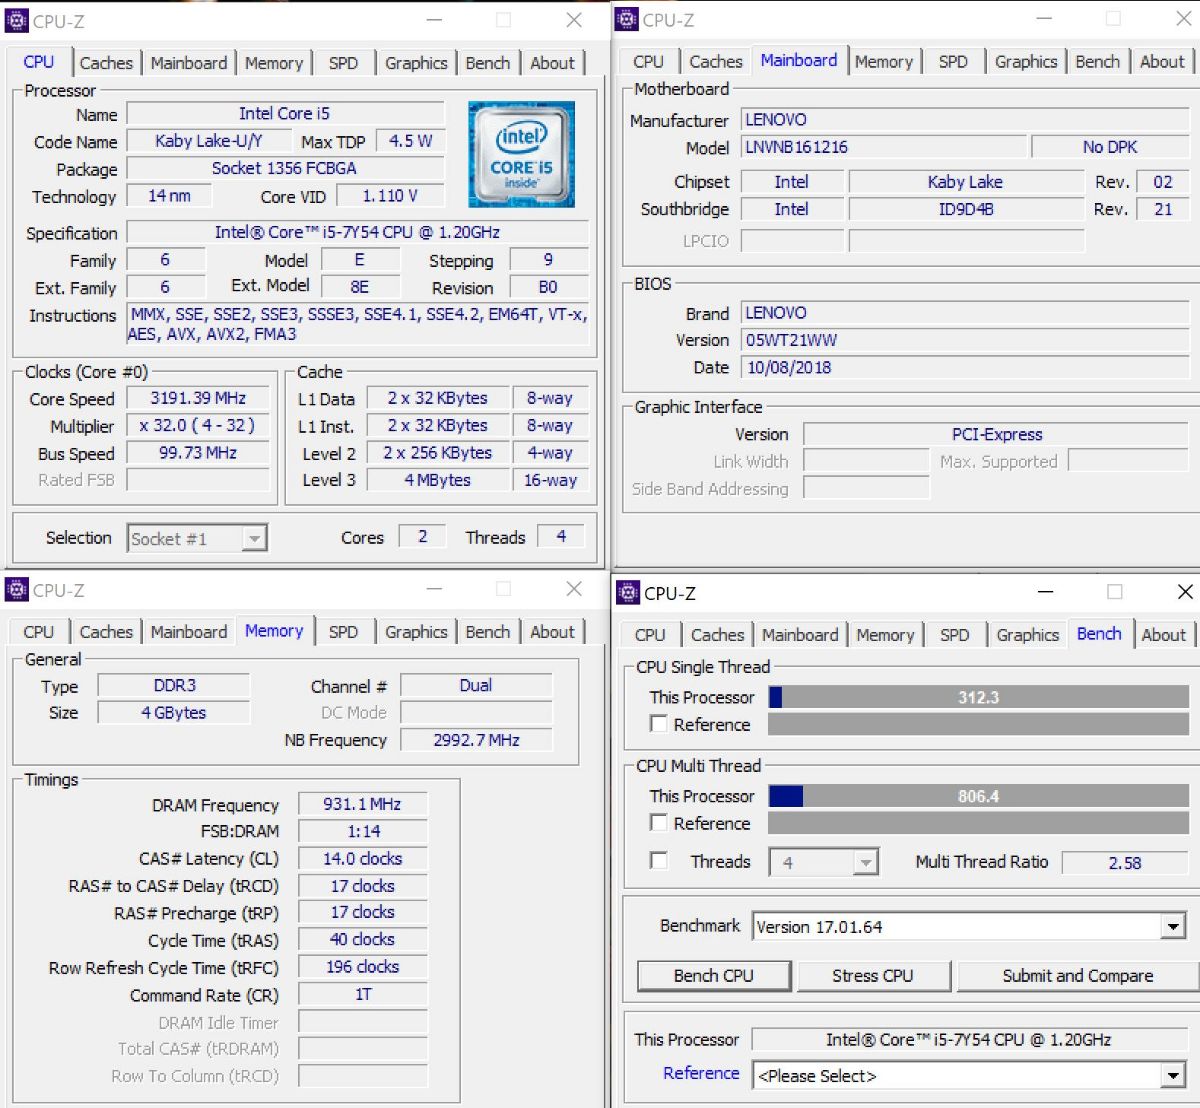Click the CPU-Z icon in the Memory window title bar
The height and width of the screenshot is (1108, 1200).
16,590
